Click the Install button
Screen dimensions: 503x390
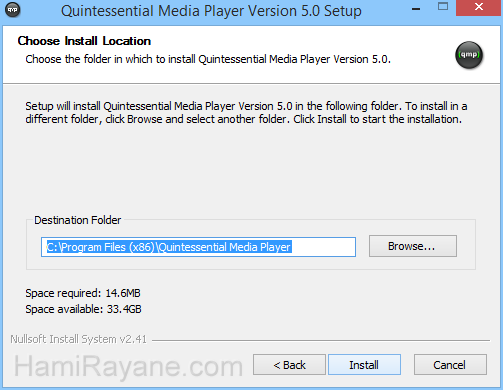(x=364, y=365)
